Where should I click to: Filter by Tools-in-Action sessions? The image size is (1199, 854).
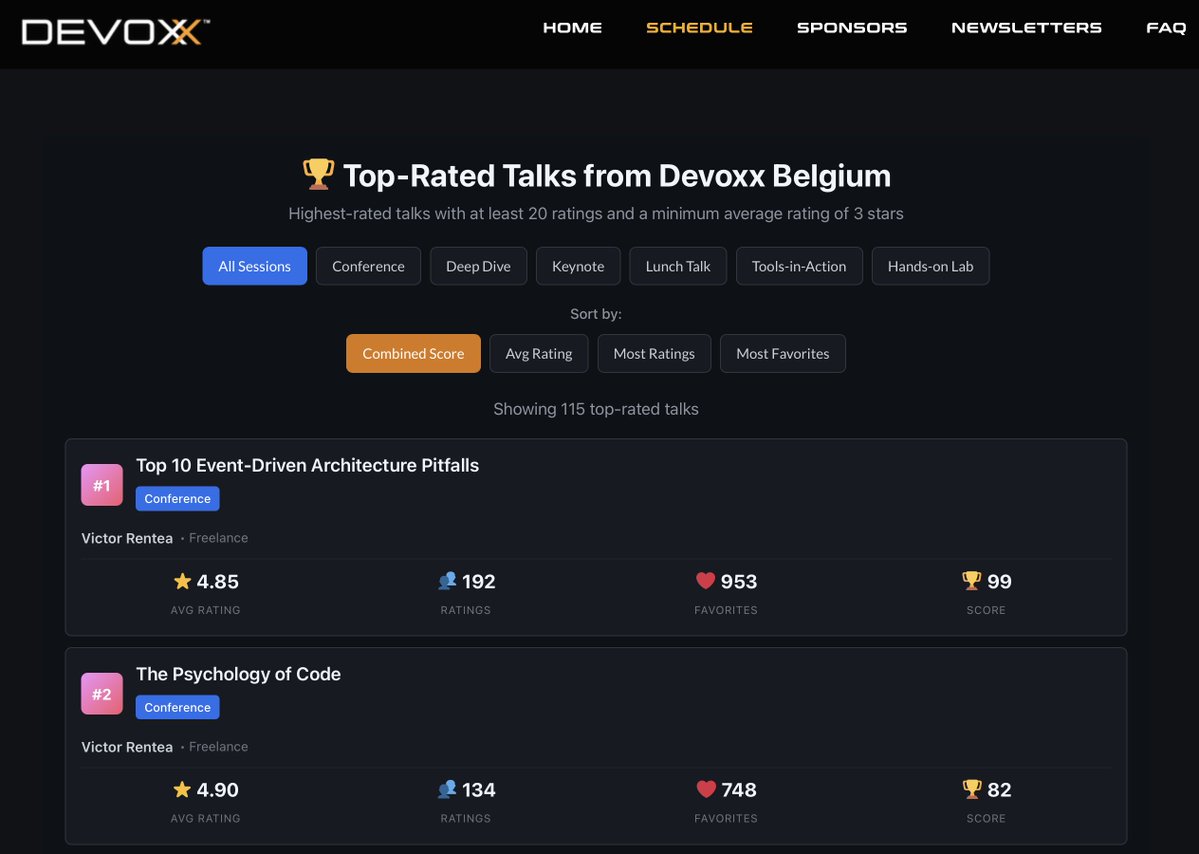click(799, 266)
